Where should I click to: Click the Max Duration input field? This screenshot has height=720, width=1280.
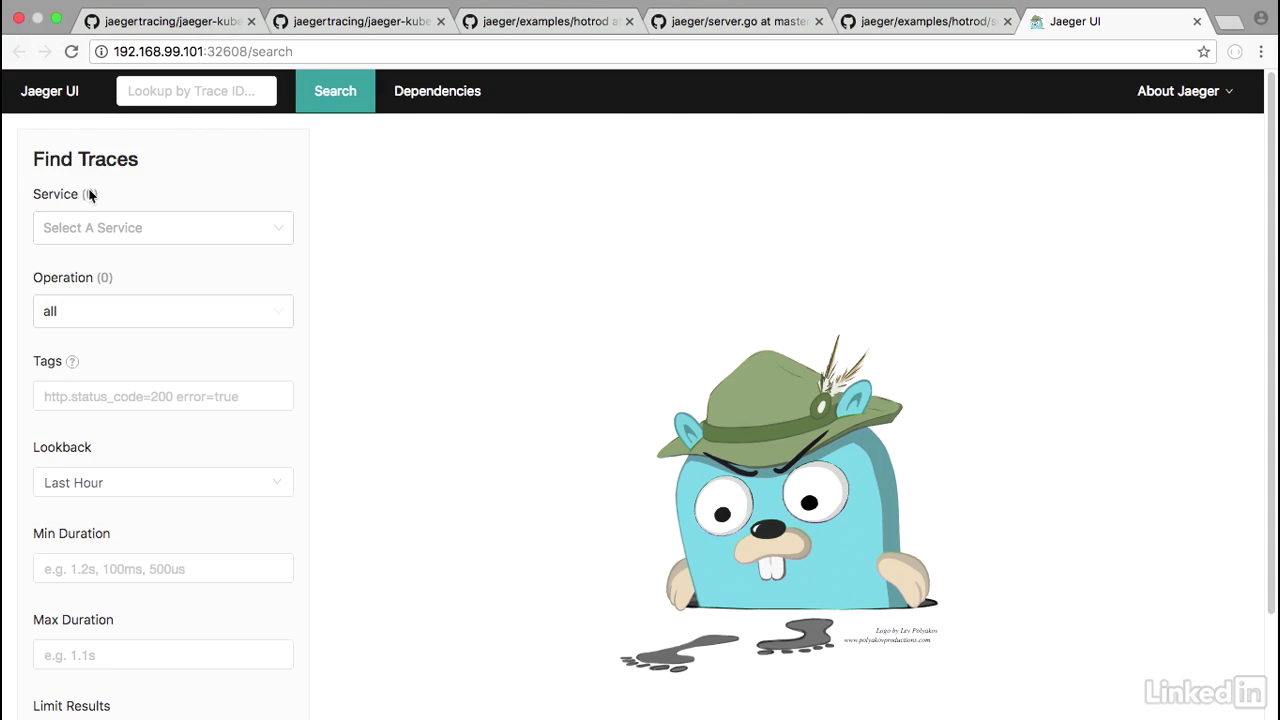pyautogui.click(x=163, y=654)
